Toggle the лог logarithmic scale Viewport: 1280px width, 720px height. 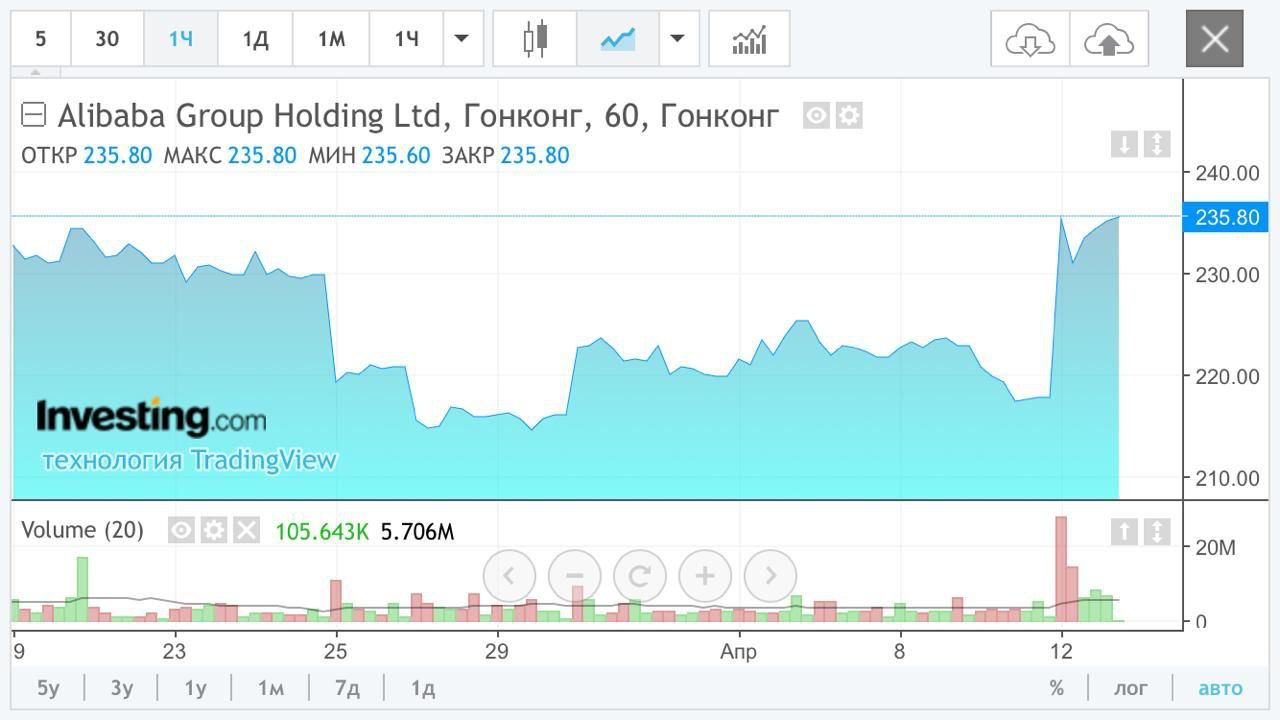tap(1131, 688)
